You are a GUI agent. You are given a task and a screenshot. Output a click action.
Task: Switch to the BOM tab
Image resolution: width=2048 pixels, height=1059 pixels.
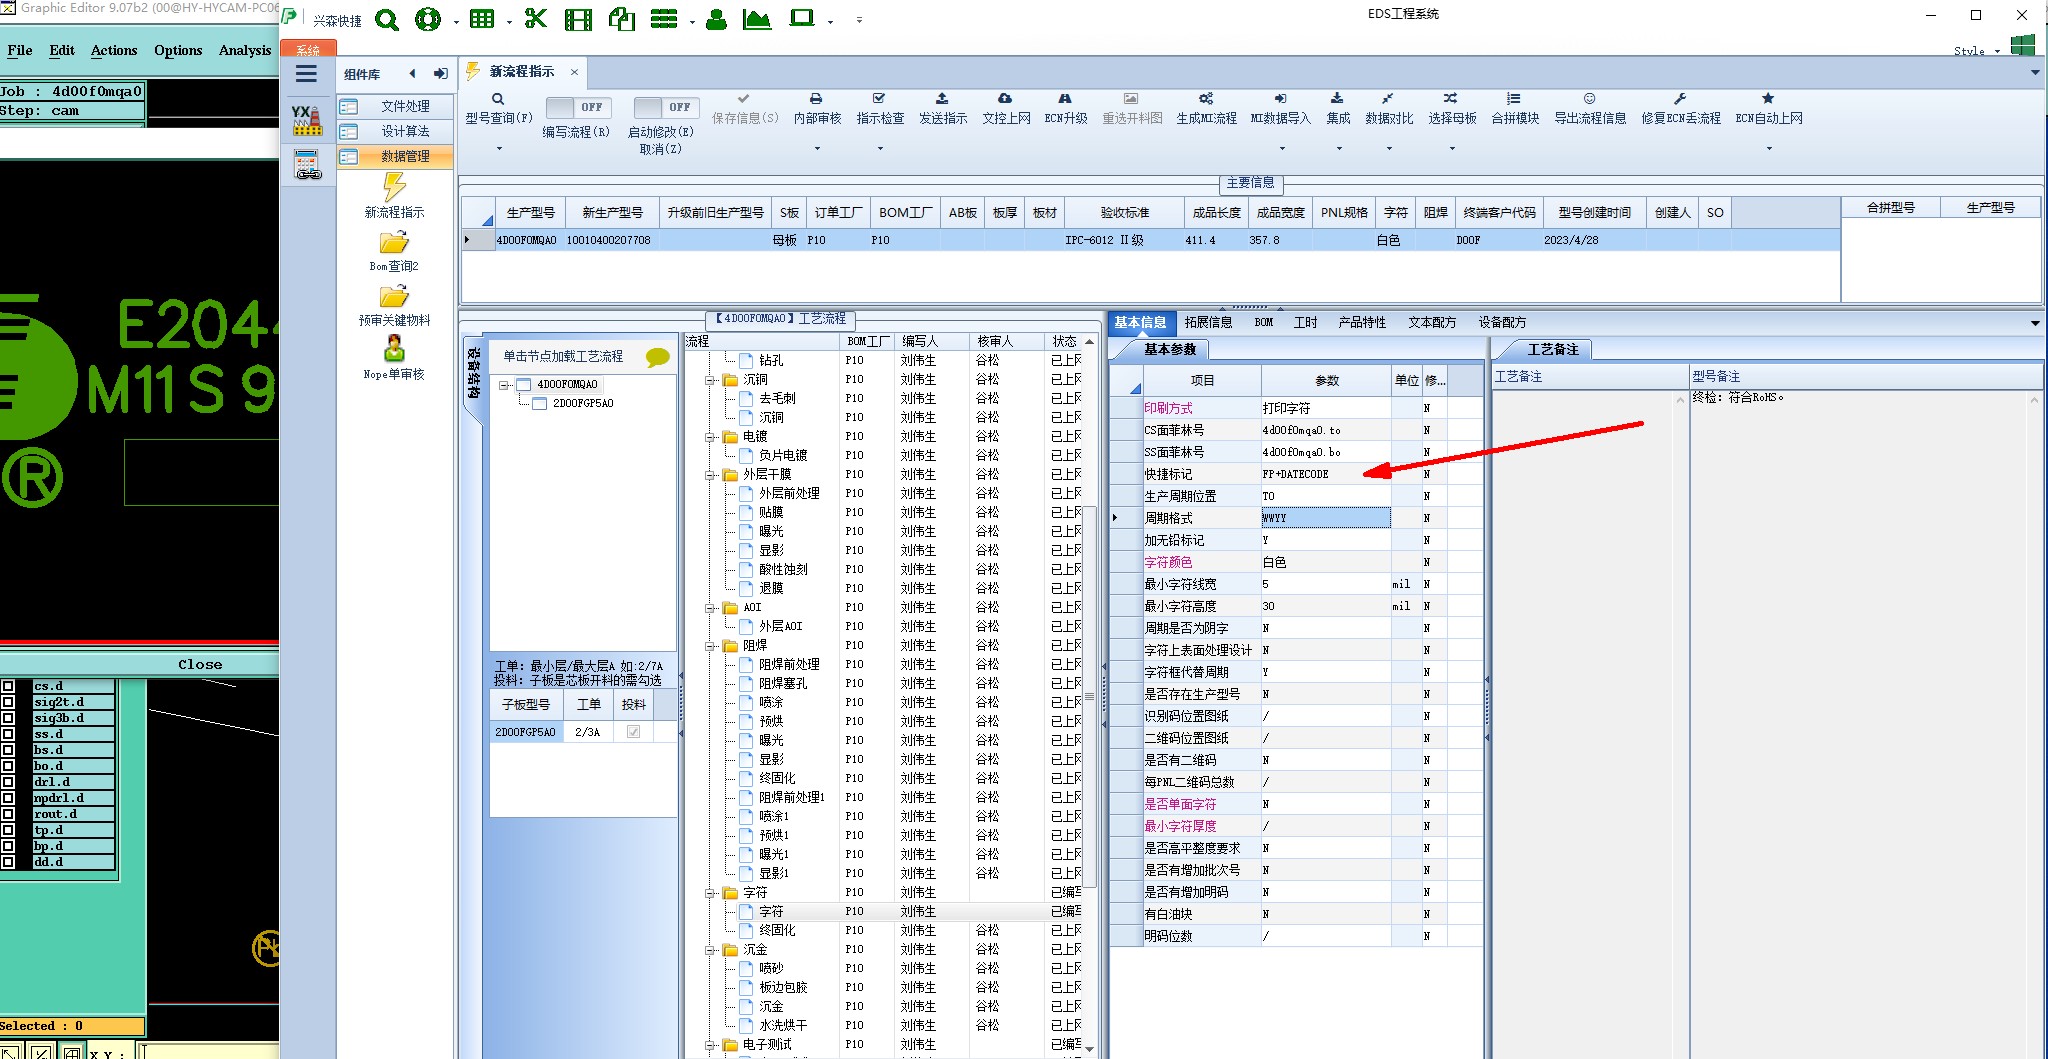pyautogui.click(x=1264, y=322)
